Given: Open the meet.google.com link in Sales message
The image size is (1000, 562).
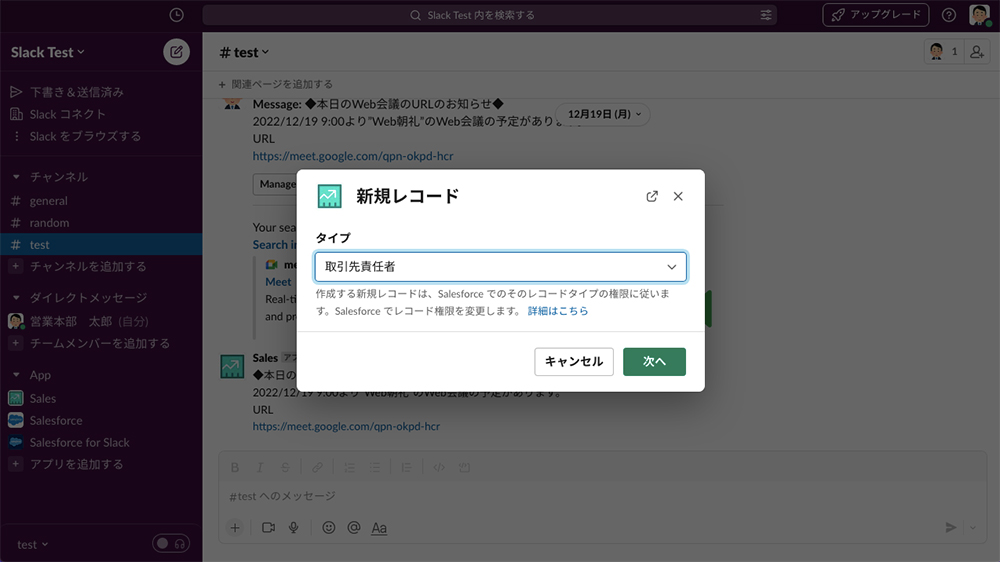Looking at the screenshot, I should click(346, 426).
